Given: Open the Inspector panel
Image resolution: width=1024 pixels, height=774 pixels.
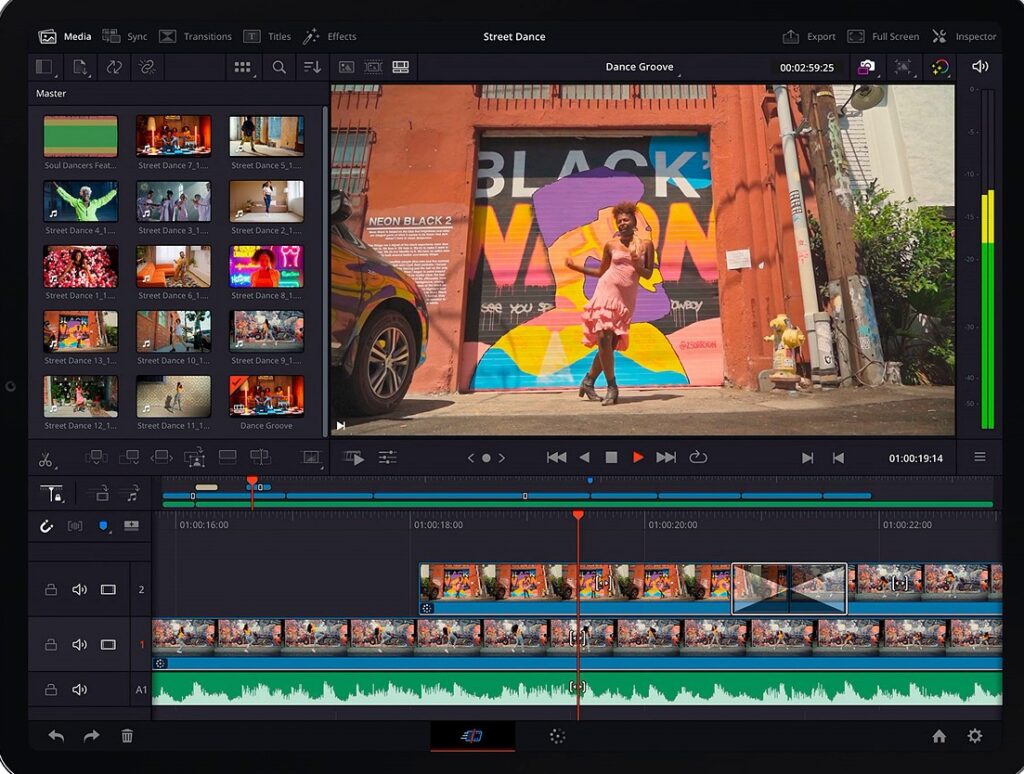Looking at the screenshot, I should pyautogui.click(x=964, y=36).
